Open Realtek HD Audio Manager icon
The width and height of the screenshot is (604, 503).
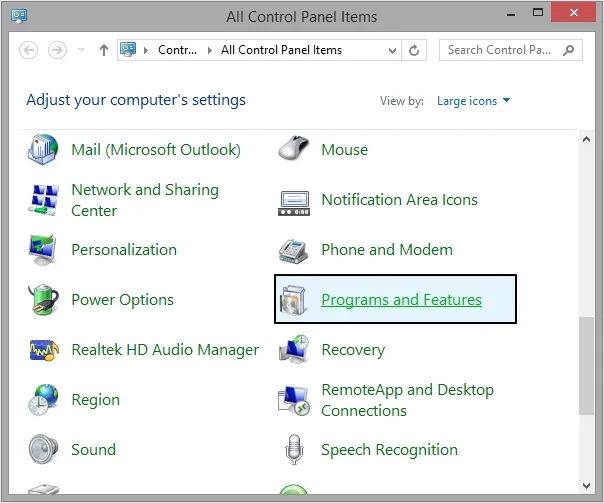pos(44,350)
